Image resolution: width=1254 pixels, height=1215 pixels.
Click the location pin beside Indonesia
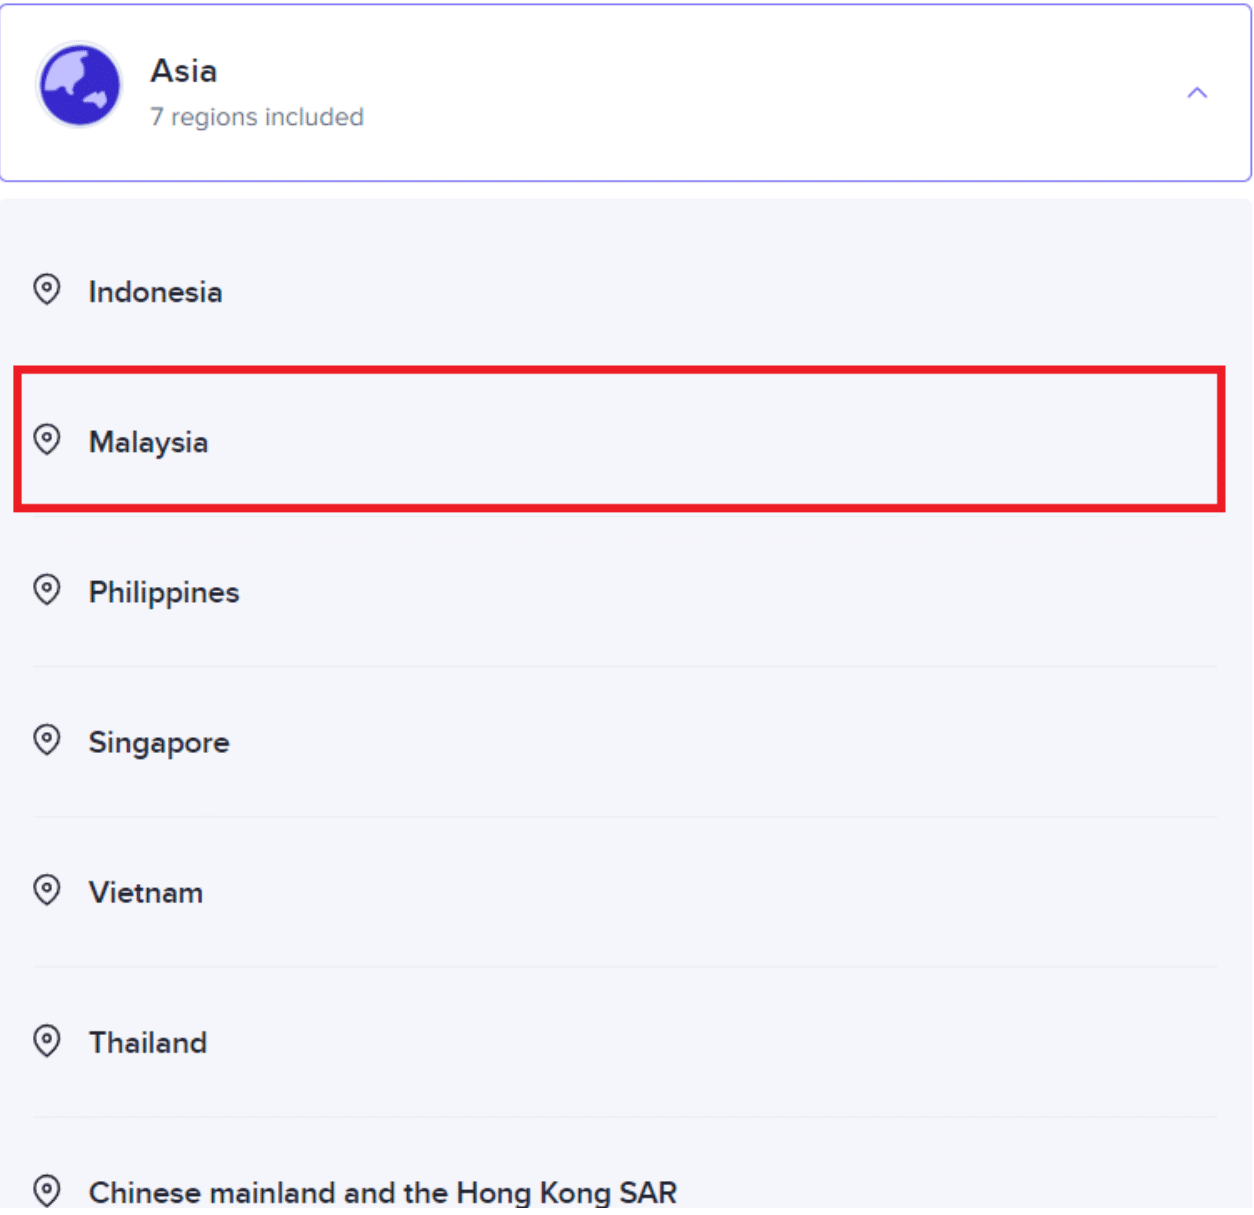pos(47,290)
